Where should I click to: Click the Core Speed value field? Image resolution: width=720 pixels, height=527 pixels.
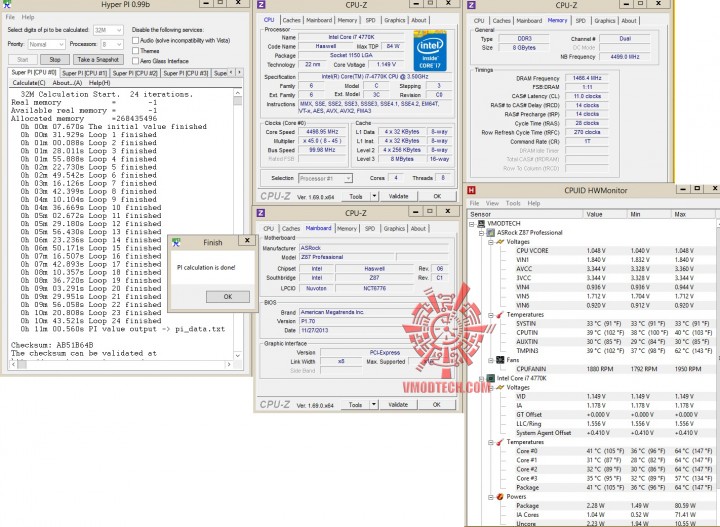point(323,132)
